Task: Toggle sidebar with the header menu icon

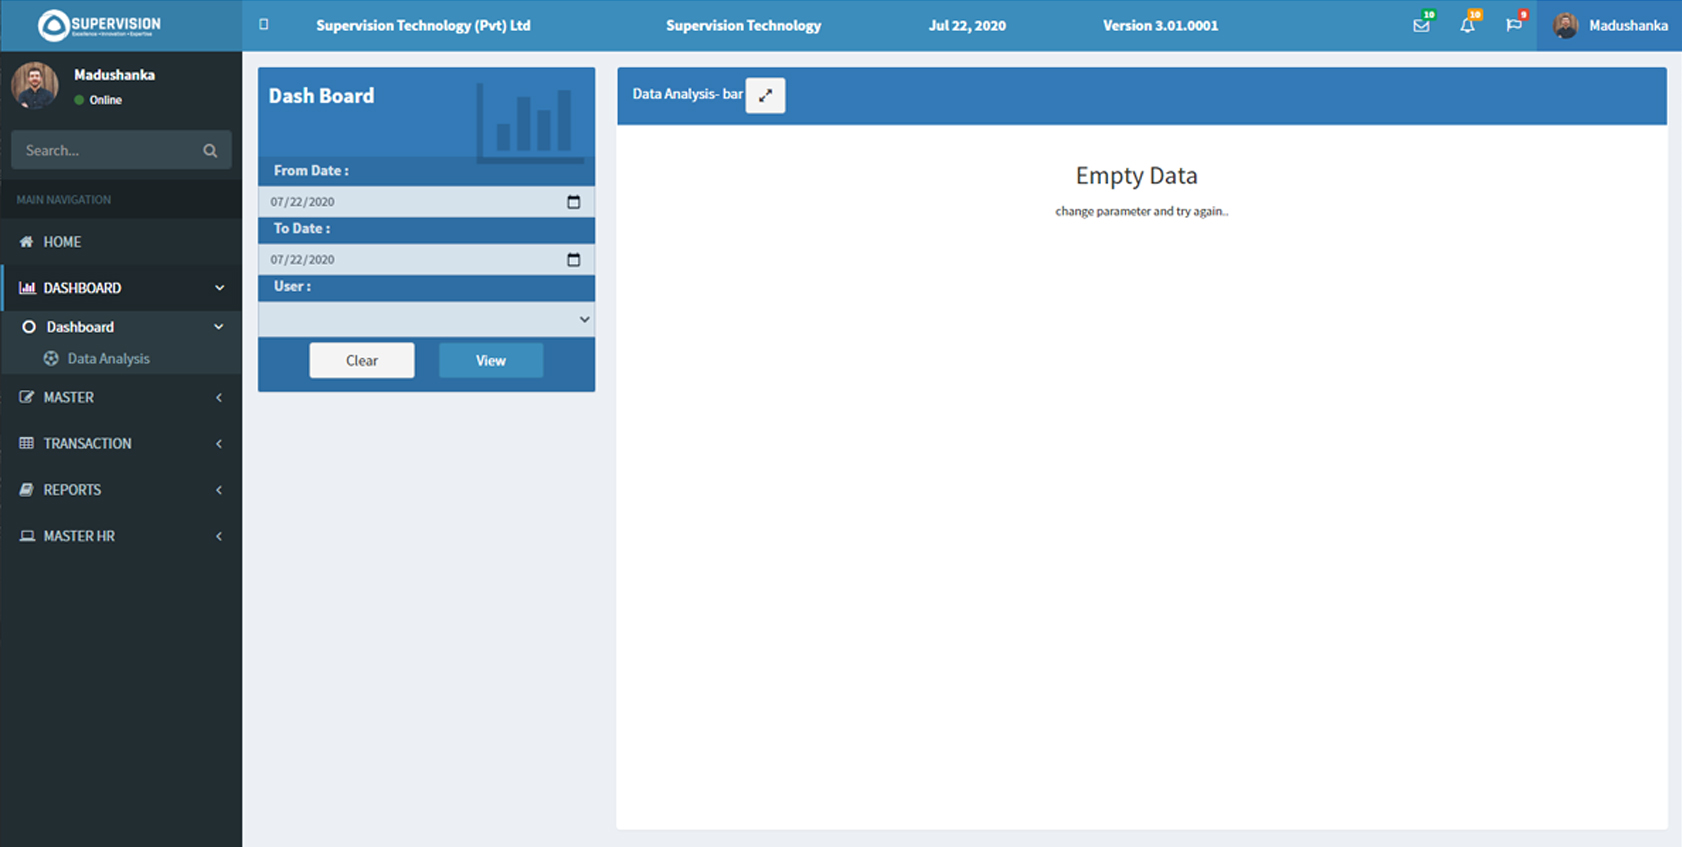Action: coord(264,25)
